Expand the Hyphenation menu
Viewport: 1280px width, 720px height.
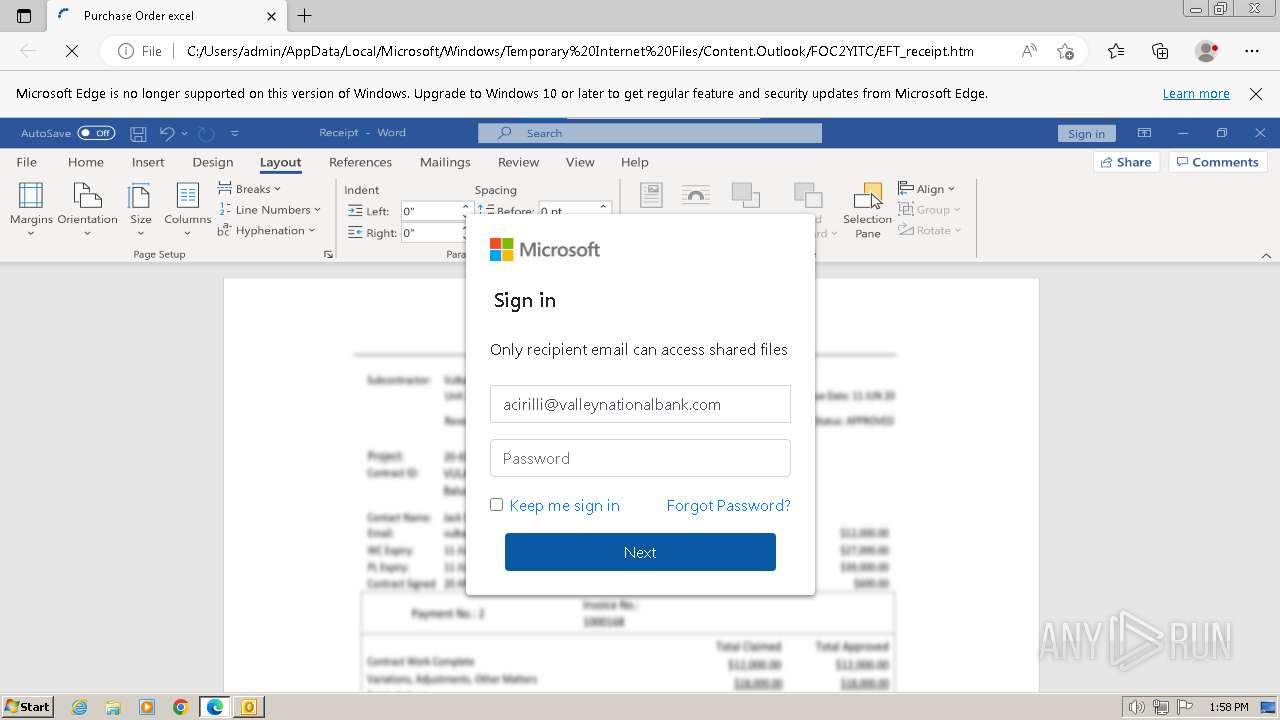pos(267,231)
